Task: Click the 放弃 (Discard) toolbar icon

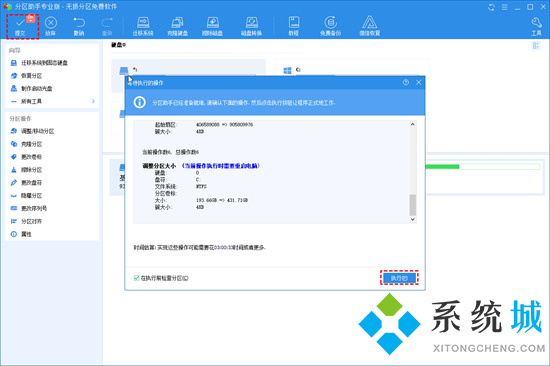Action: 51,26
